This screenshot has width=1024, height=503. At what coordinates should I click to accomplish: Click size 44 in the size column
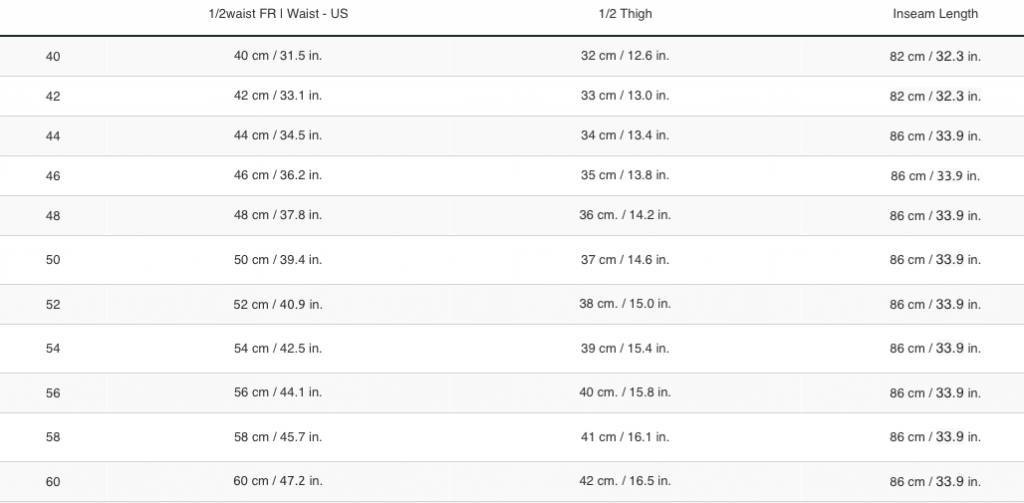(53, 137)
